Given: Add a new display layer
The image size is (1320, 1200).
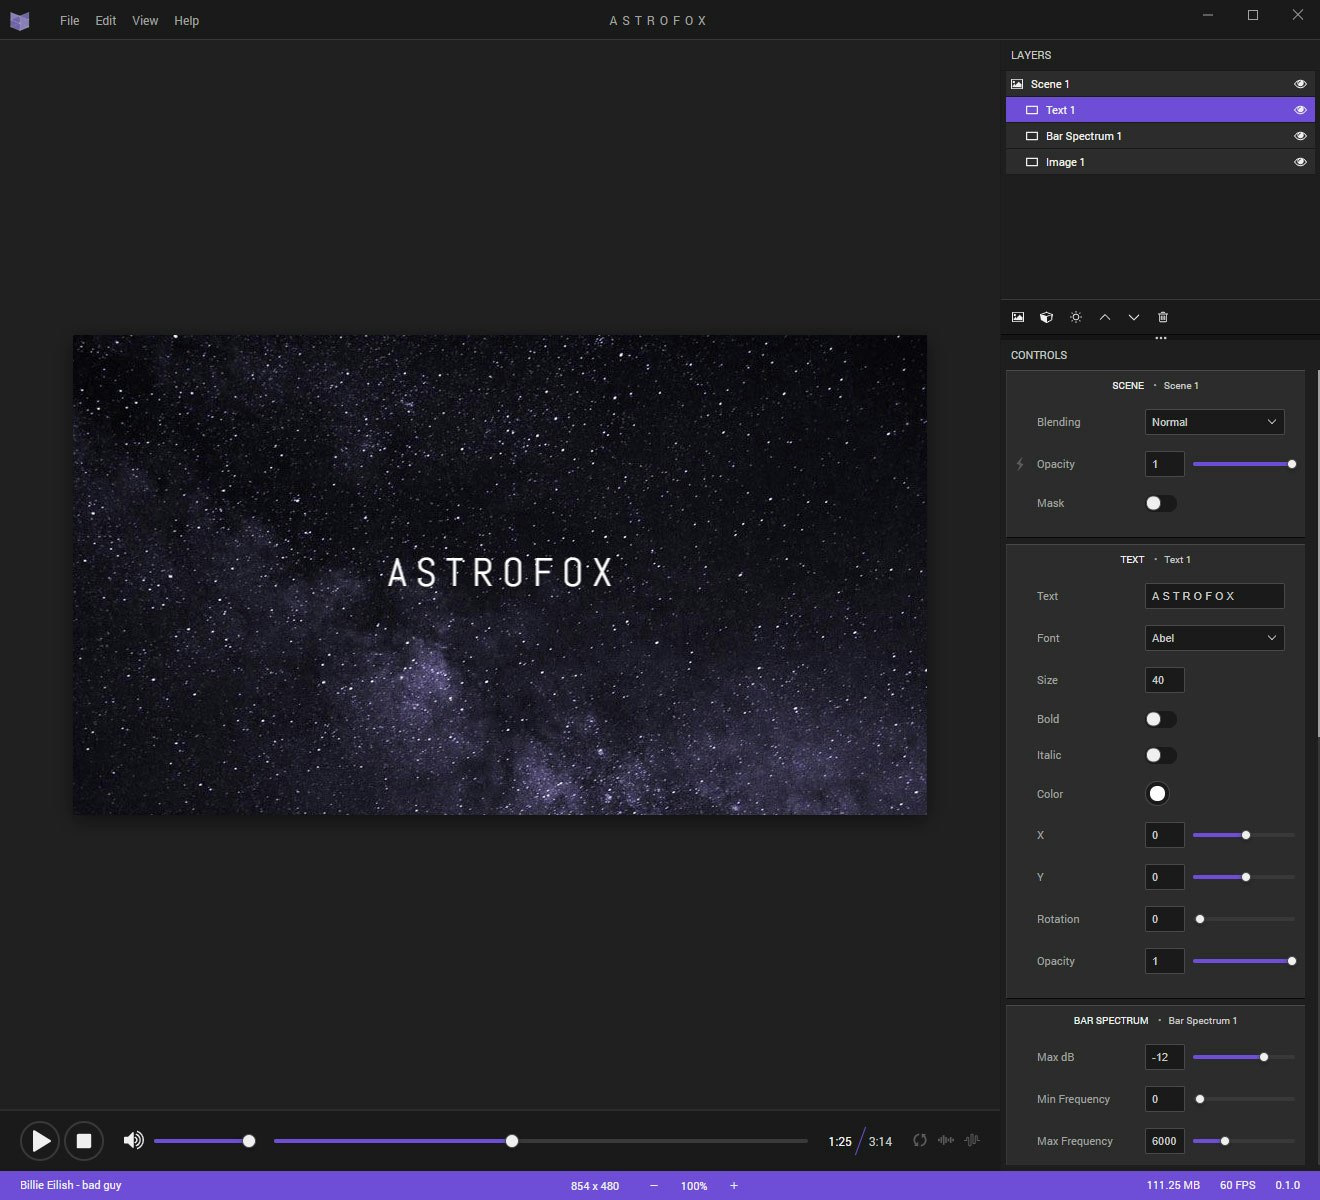Looking at the screenshot, I should [x=1017, y=317].
